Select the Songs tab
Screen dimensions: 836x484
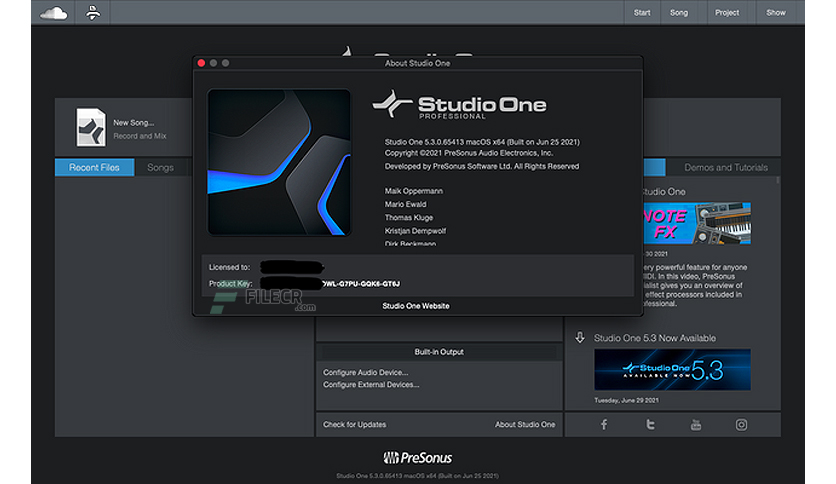coord(160,167)
